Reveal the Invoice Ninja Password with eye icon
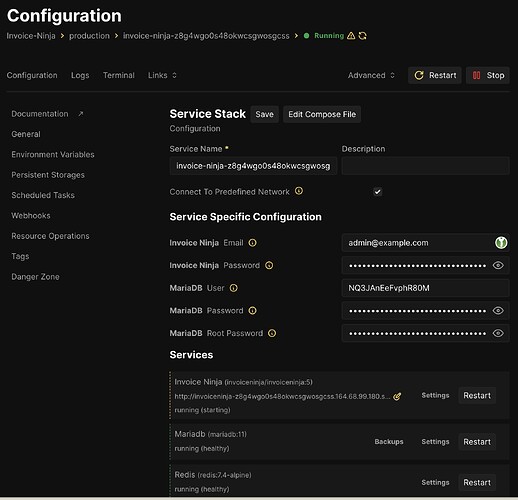Screen dimensions: 518x500 [498, 265]
